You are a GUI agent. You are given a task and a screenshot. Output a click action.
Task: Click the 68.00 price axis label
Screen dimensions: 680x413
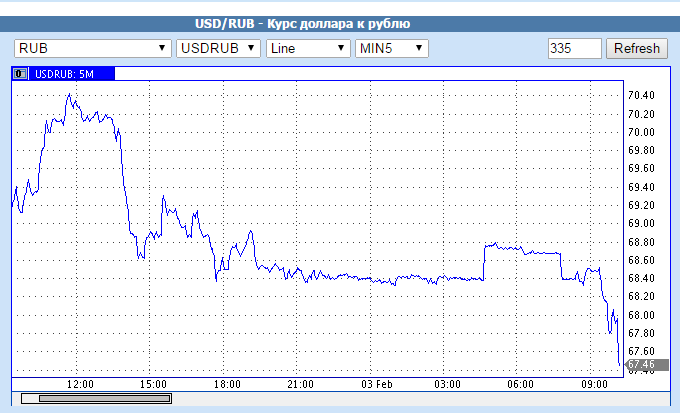click(x=640, y=315)
